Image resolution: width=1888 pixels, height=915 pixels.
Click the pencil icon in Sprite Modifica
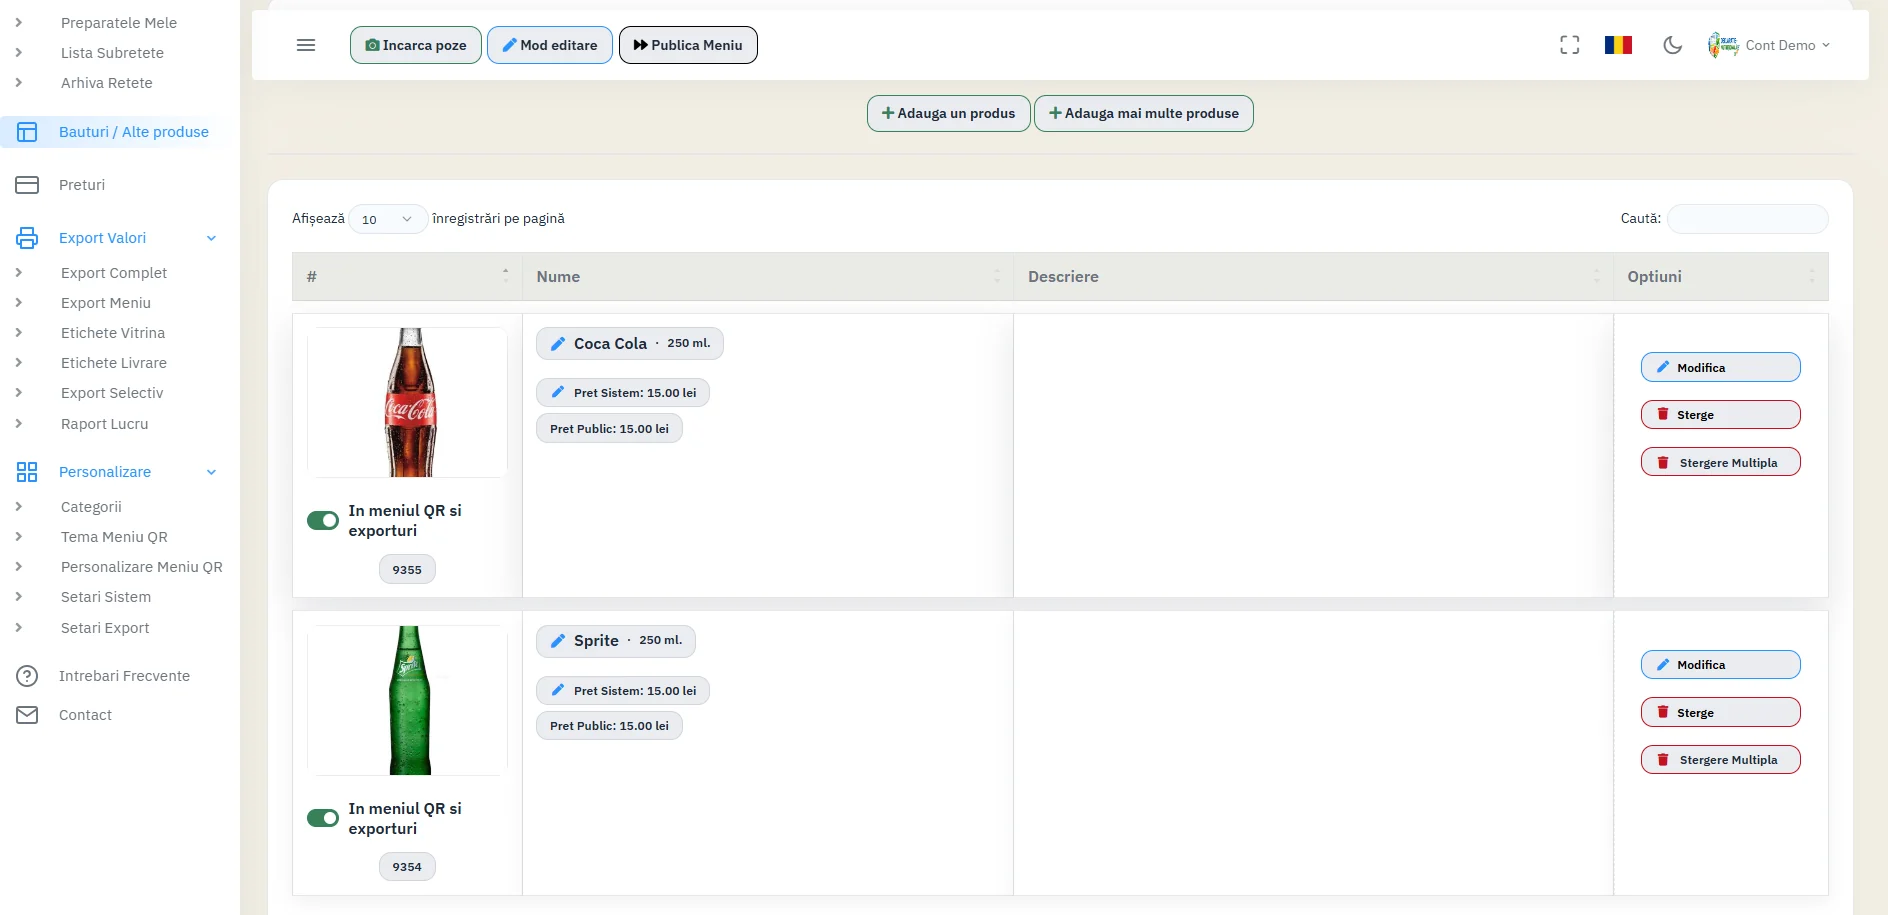(1663, 664)
